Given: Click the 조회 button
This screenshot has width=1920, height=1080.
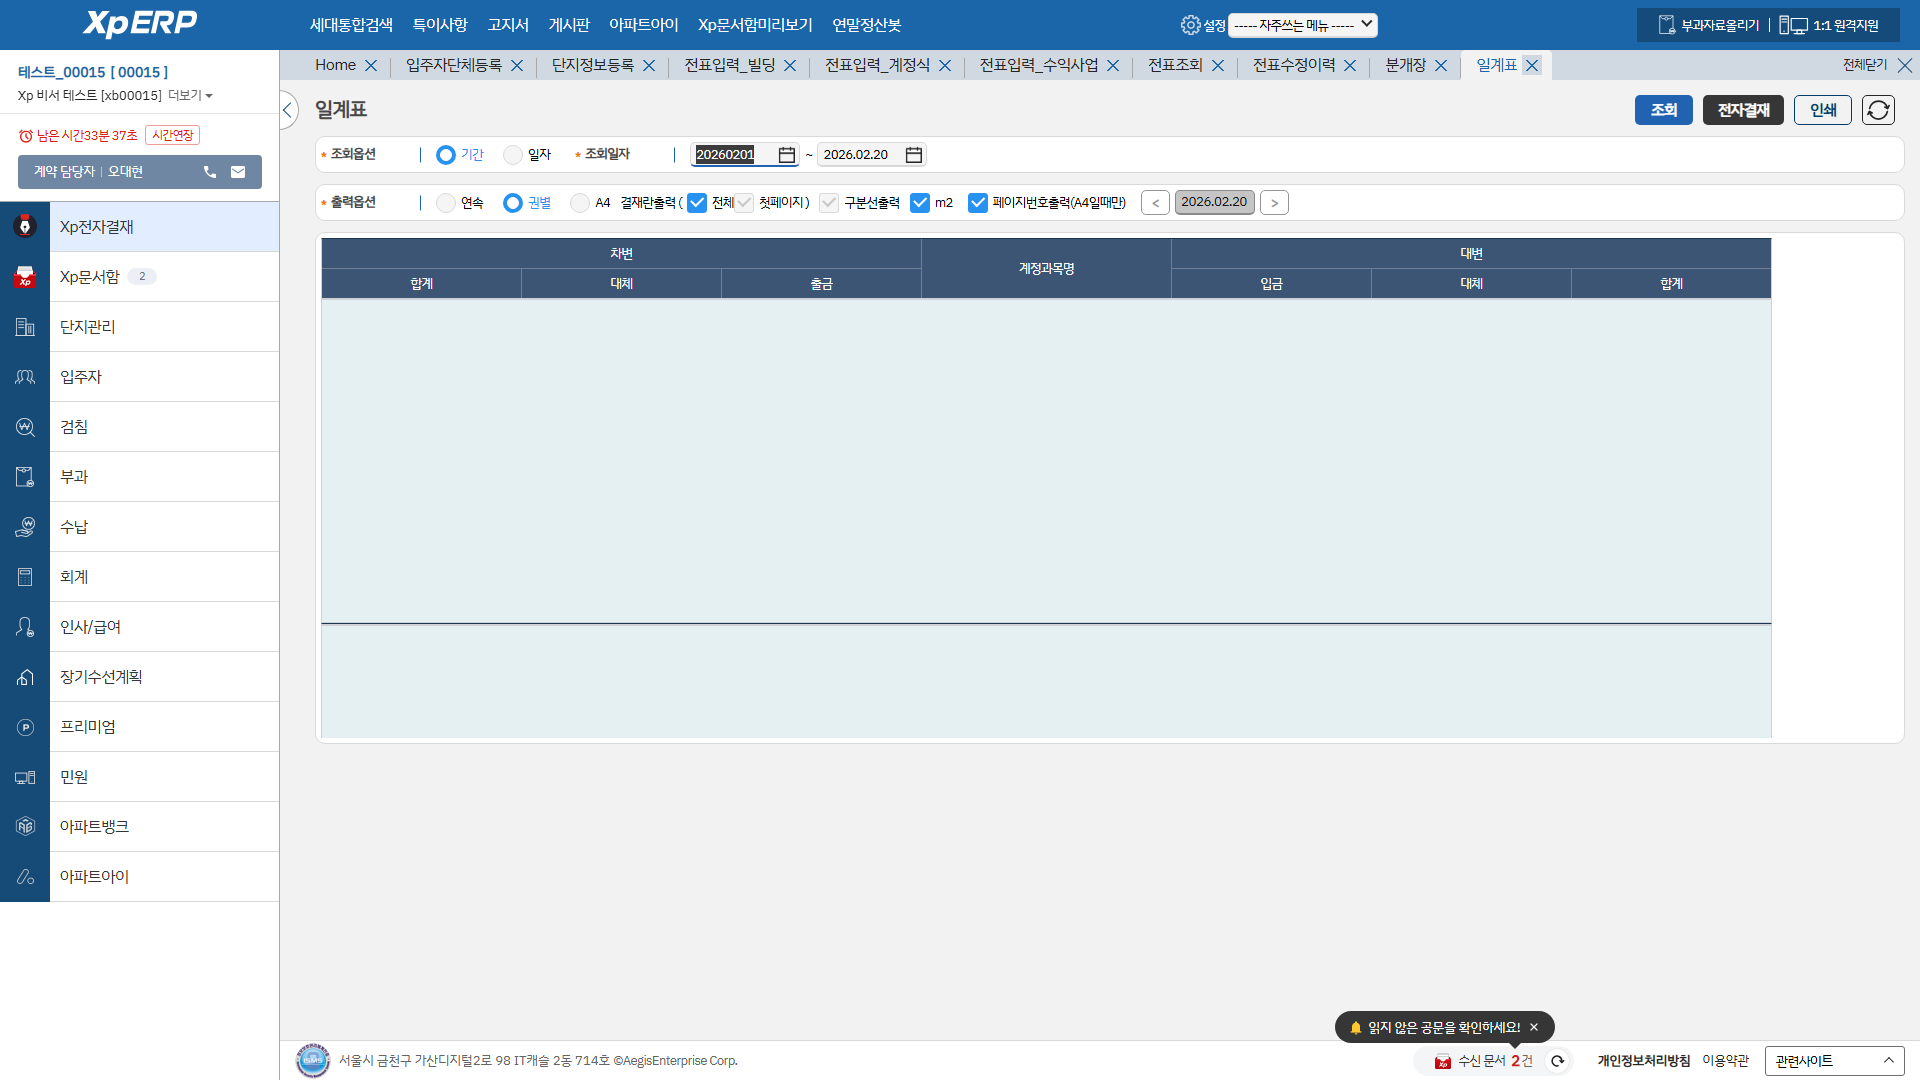Looking at the screenshot, I should 1663,110.
